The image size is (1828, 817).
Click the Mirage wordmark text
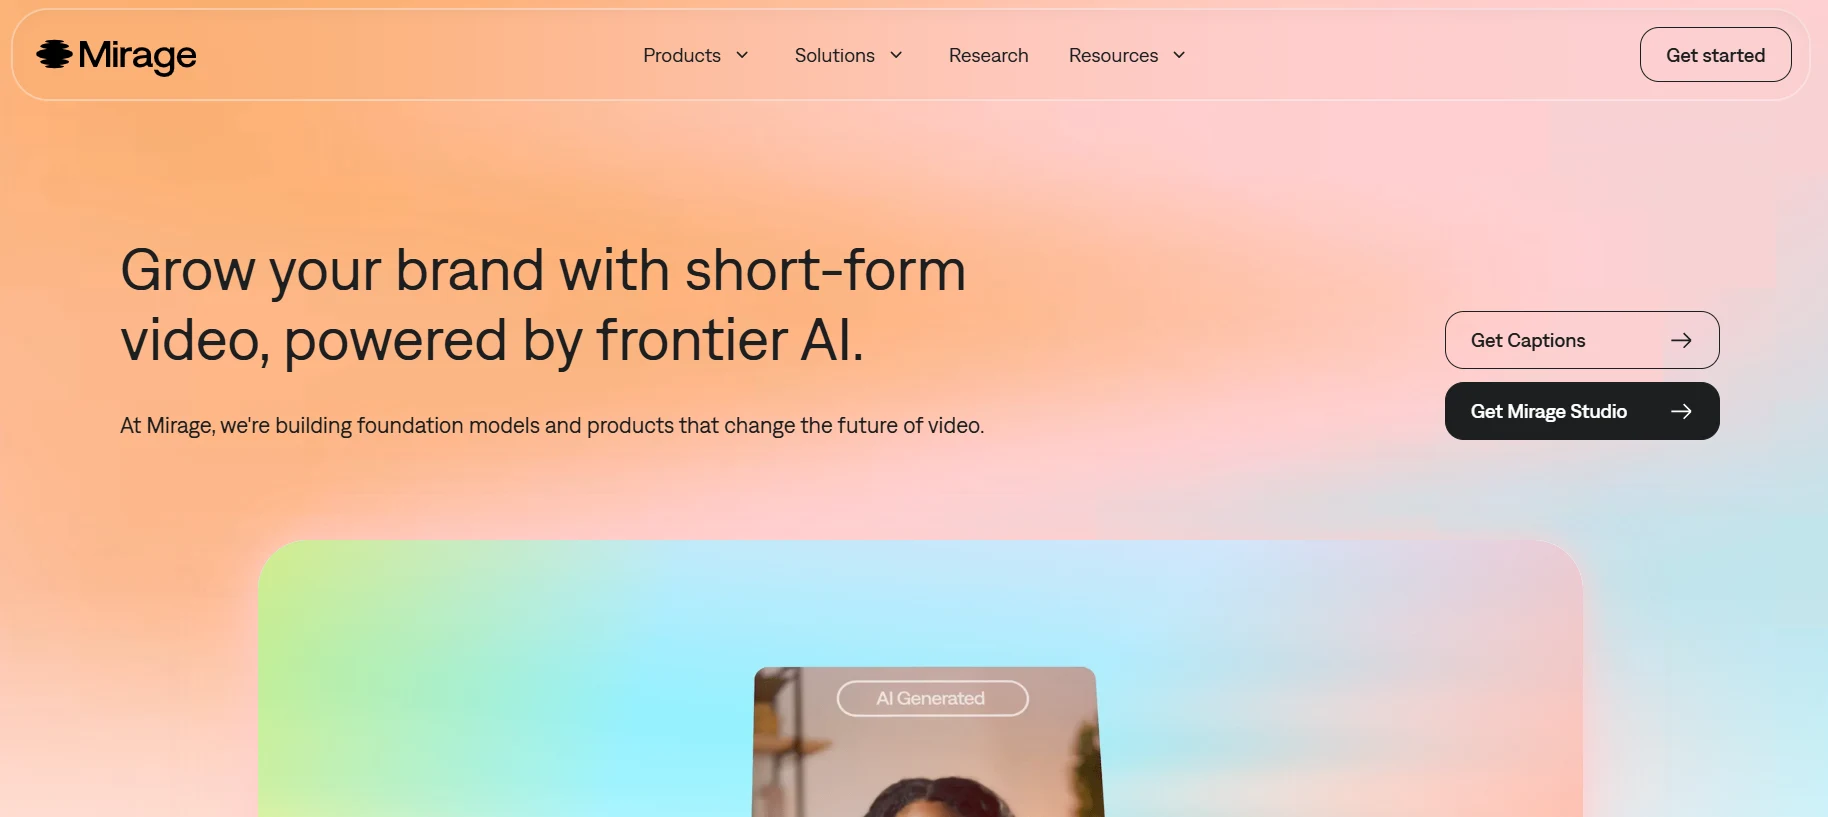click(137, 56)
